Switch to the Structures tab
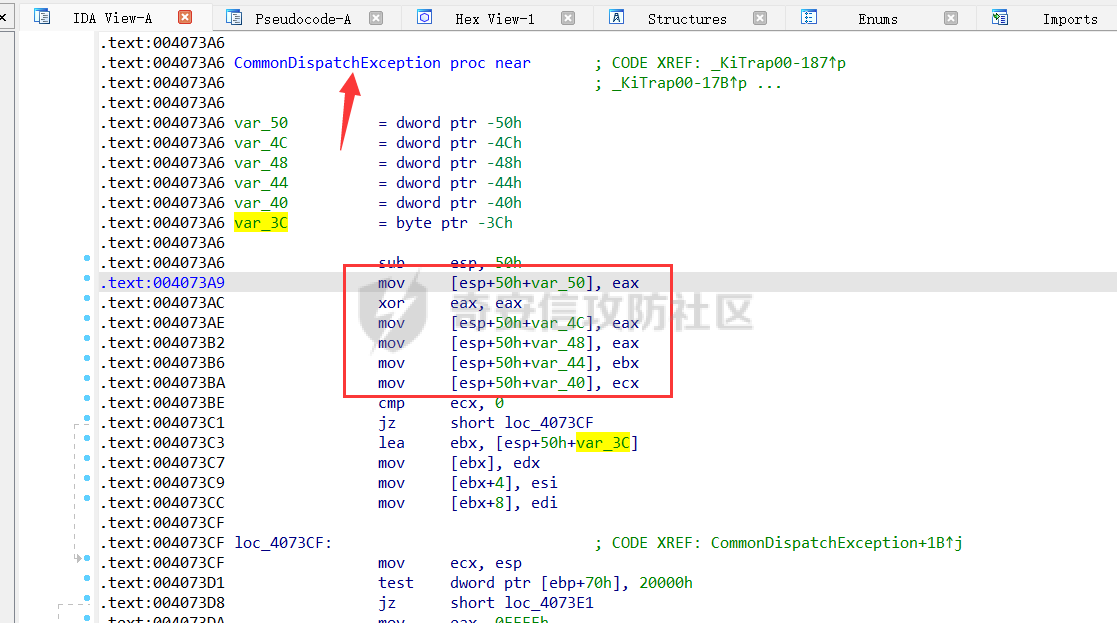Viewport: 1117px width, 623px height. 687,19
